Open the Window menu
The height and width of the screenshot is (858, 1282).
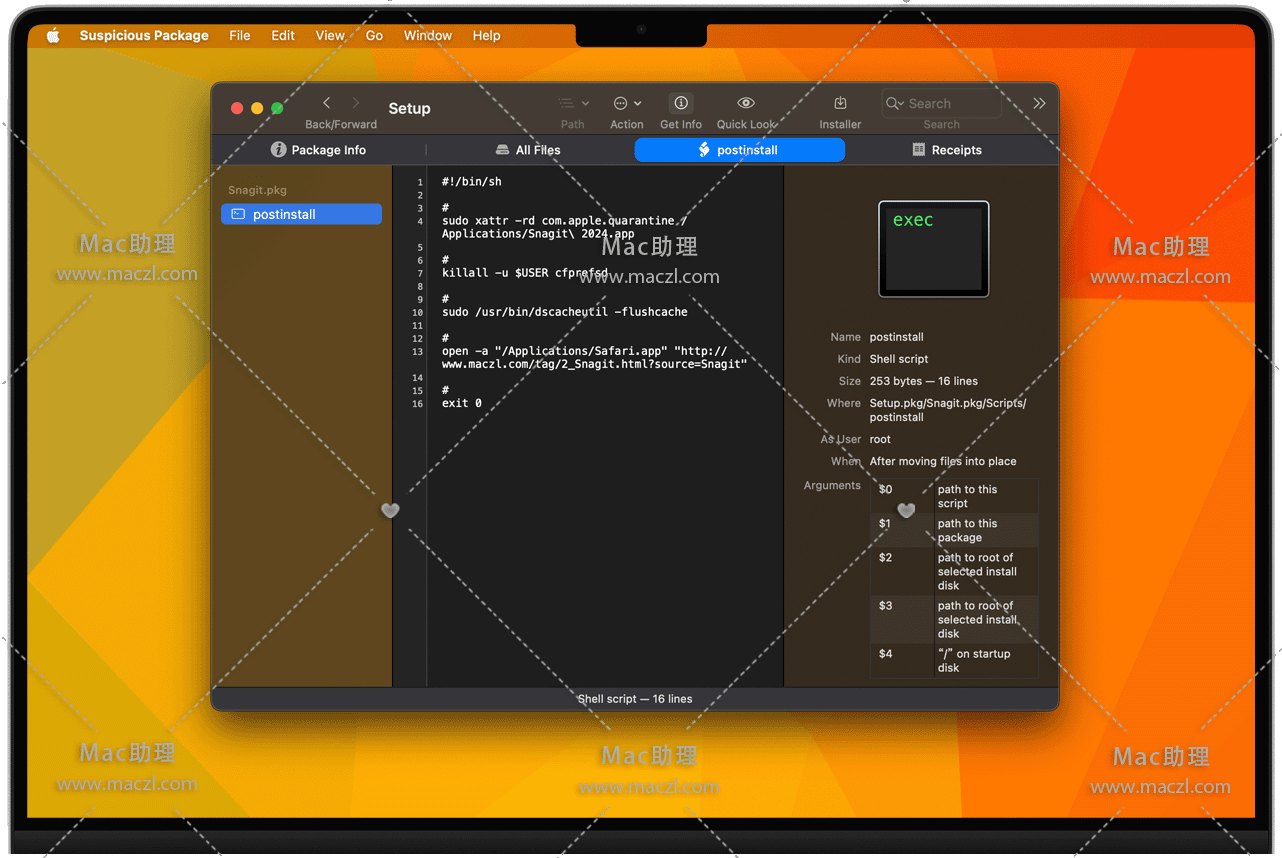pyautogui.click(x=427, y=35)
